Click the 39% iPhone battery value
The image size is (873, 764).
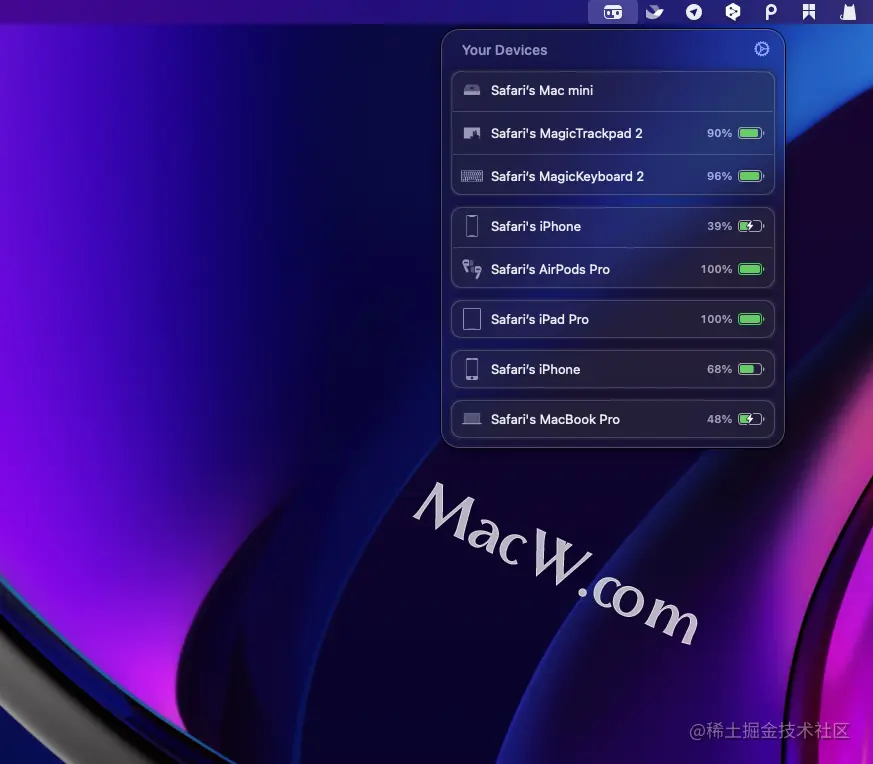pyautogui.click(x=719, y=226)
